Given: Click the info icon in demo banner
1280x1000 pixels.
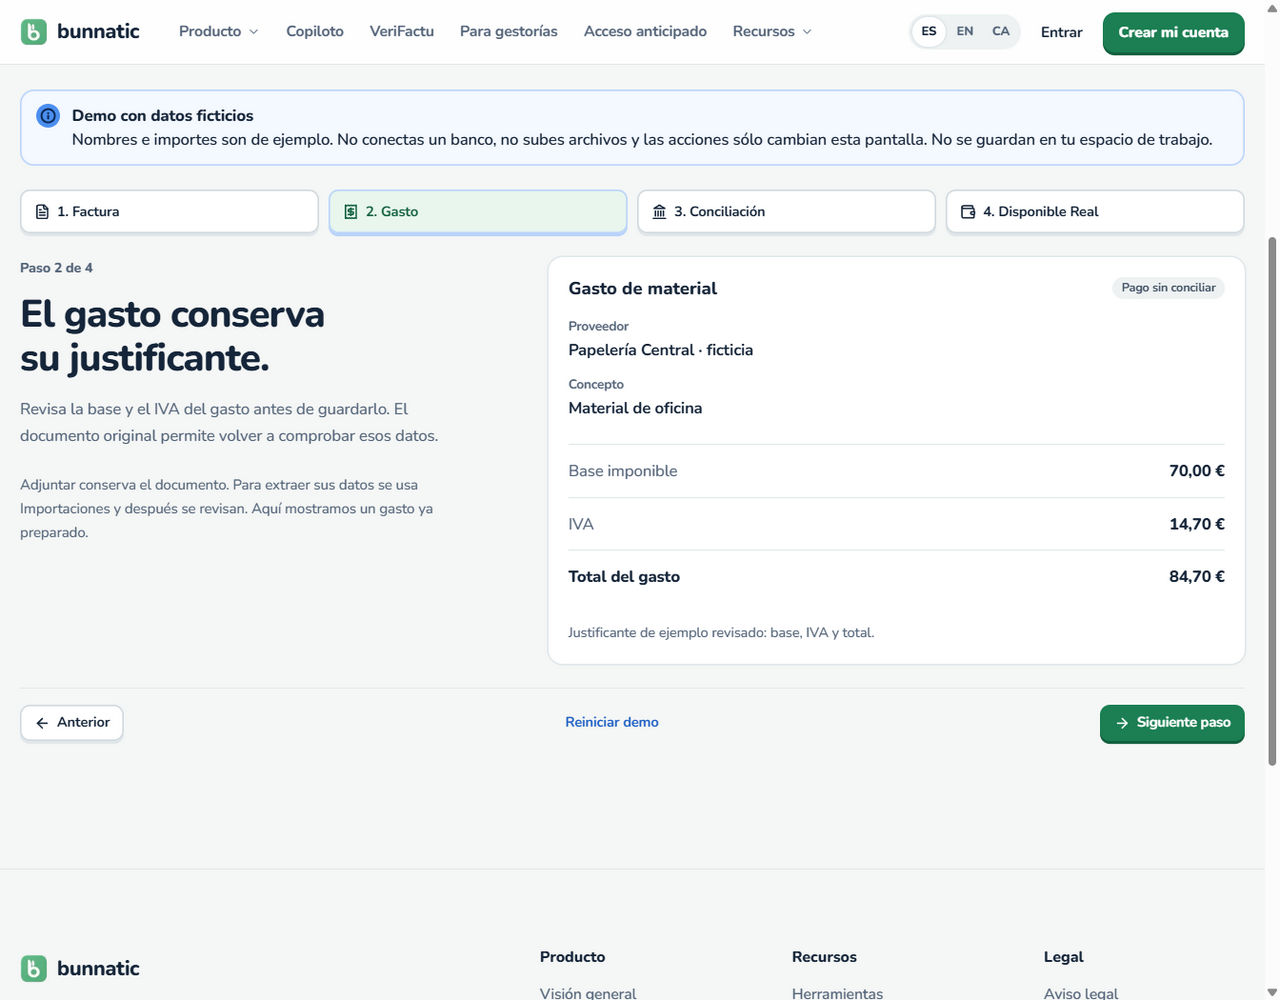Looking at the screenshot, I should pos(48,116).
